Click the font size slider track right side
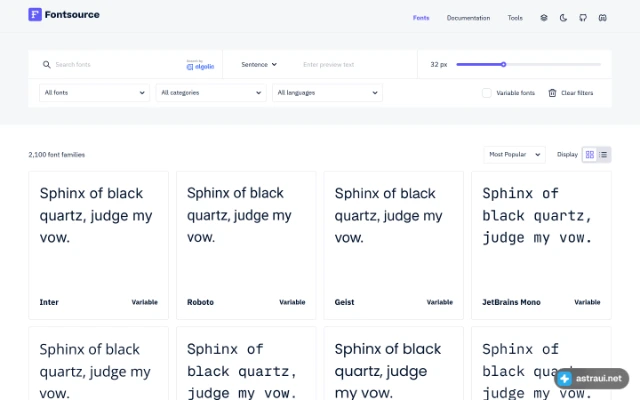 click(553, 64)
